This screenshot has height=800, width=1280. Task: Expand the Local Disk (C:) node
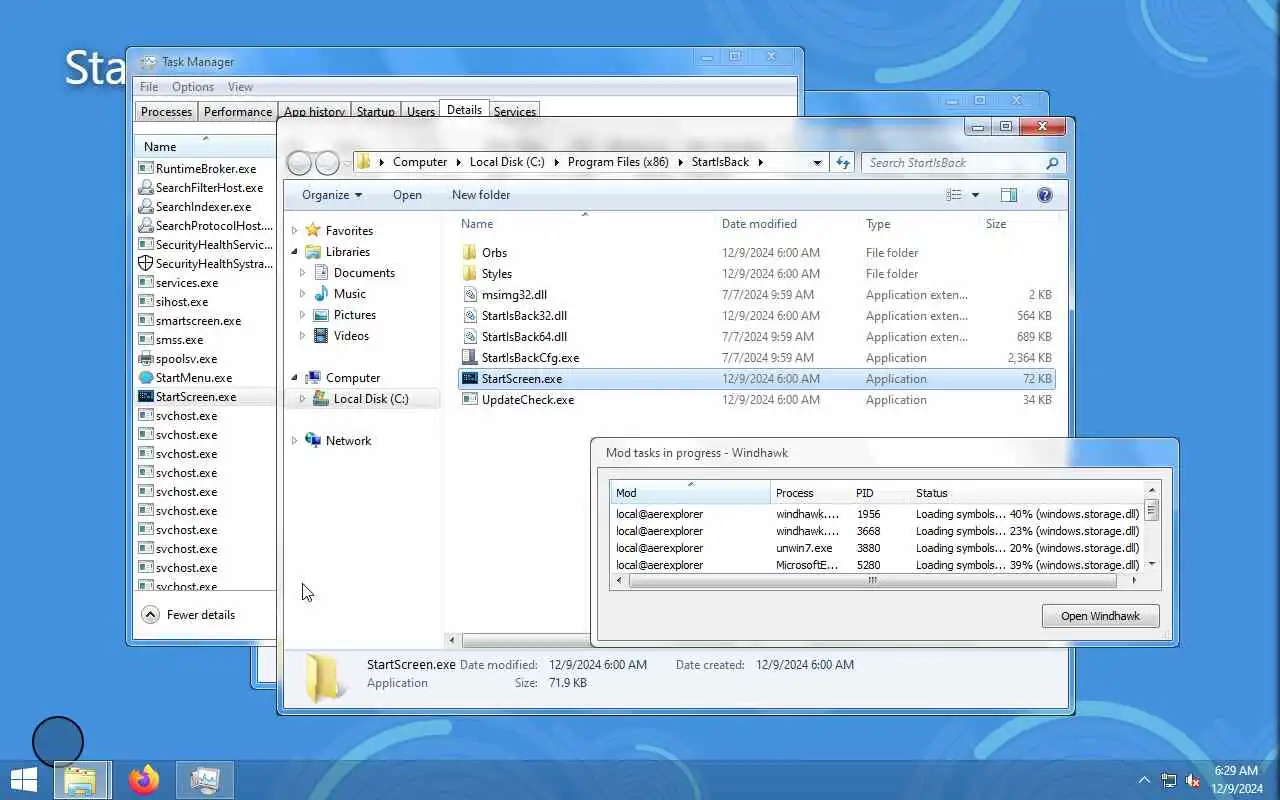coord(303,399)
